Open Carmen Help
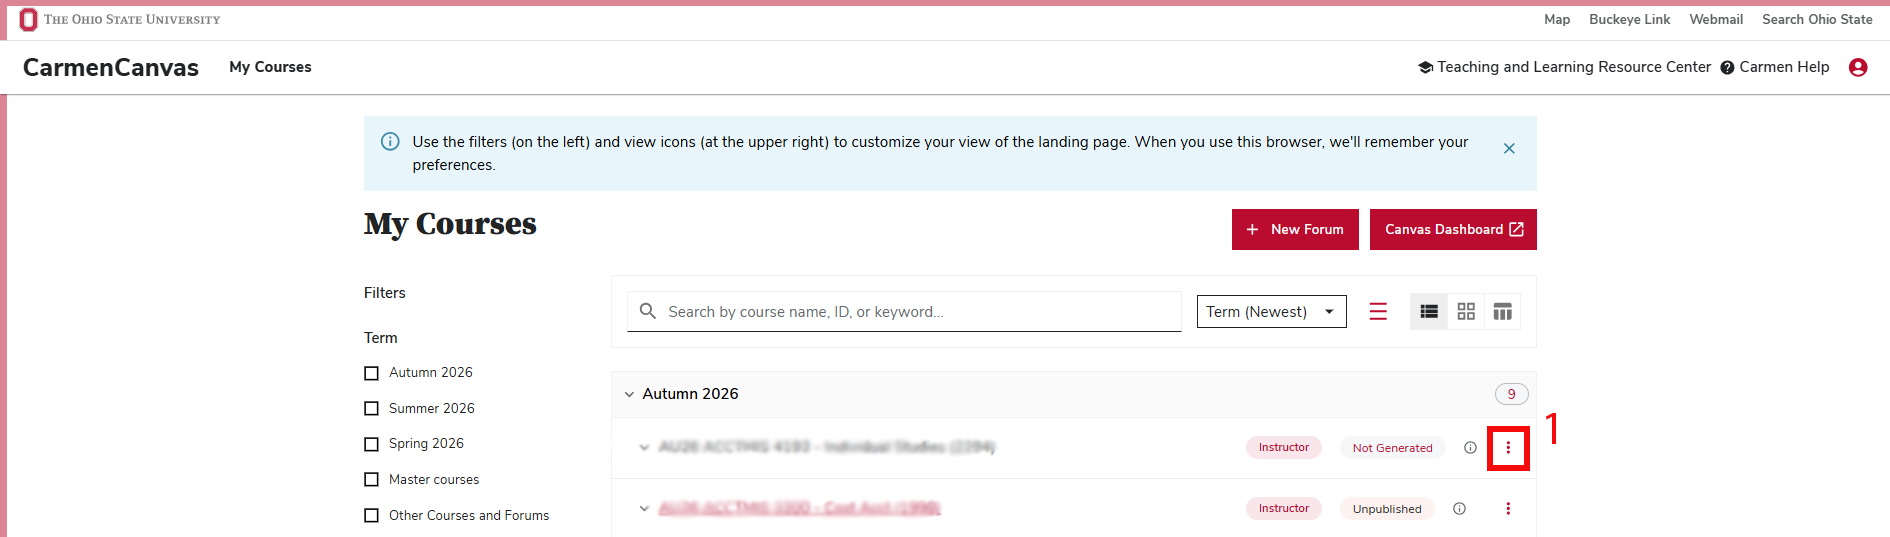This screenshot has height=537, width=1890. coord(1775,67)
